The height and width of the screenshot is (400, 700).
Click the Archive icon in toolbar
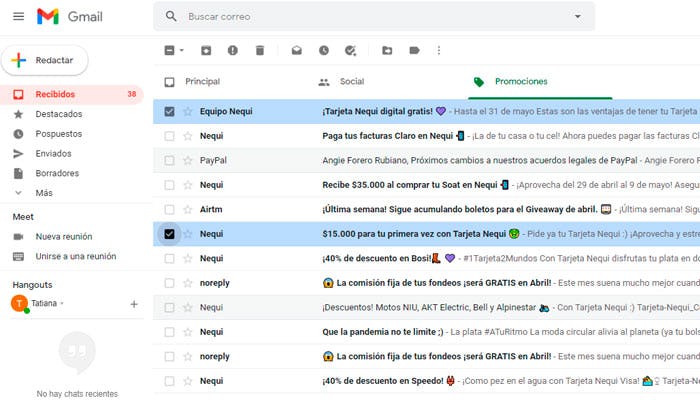[206, 50]
